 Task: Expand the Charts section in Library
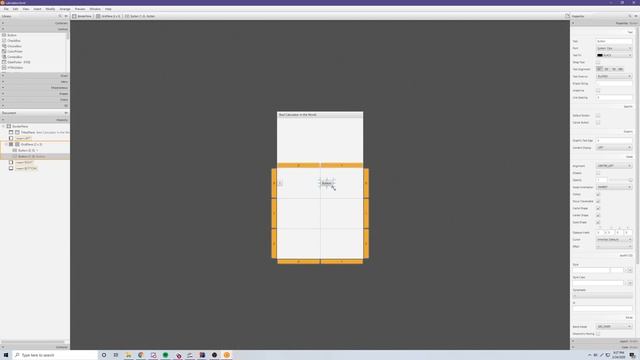coord(35,100)
